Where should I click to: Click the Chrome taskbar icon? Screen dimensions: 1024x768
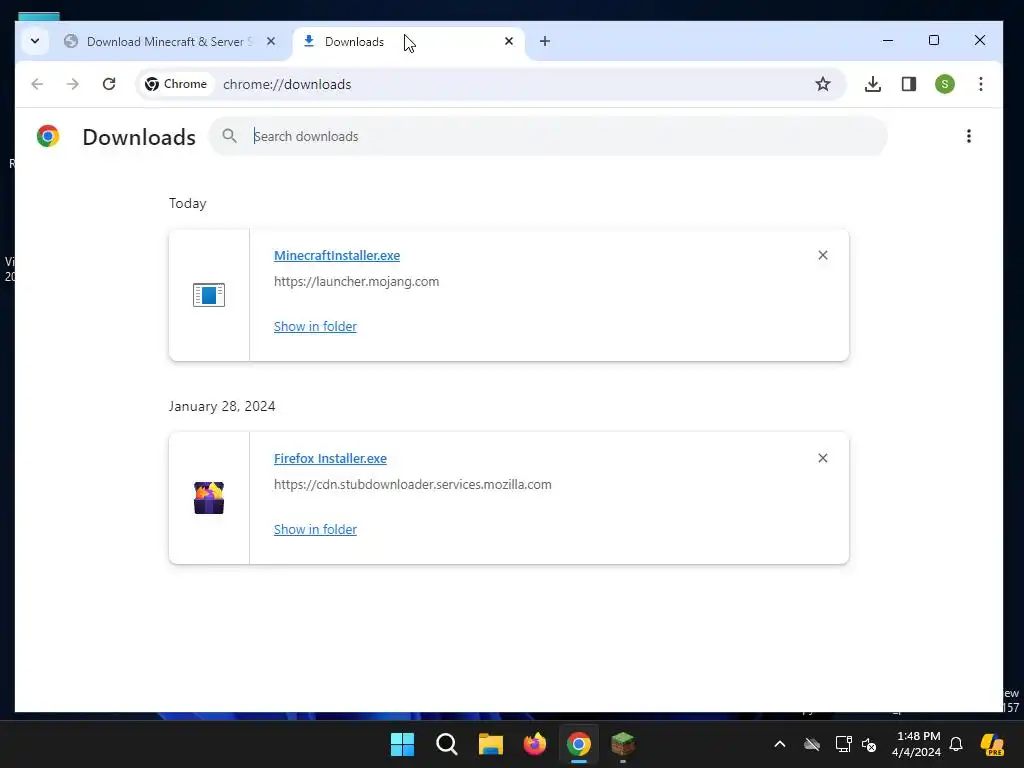click(x=579, y=744)
